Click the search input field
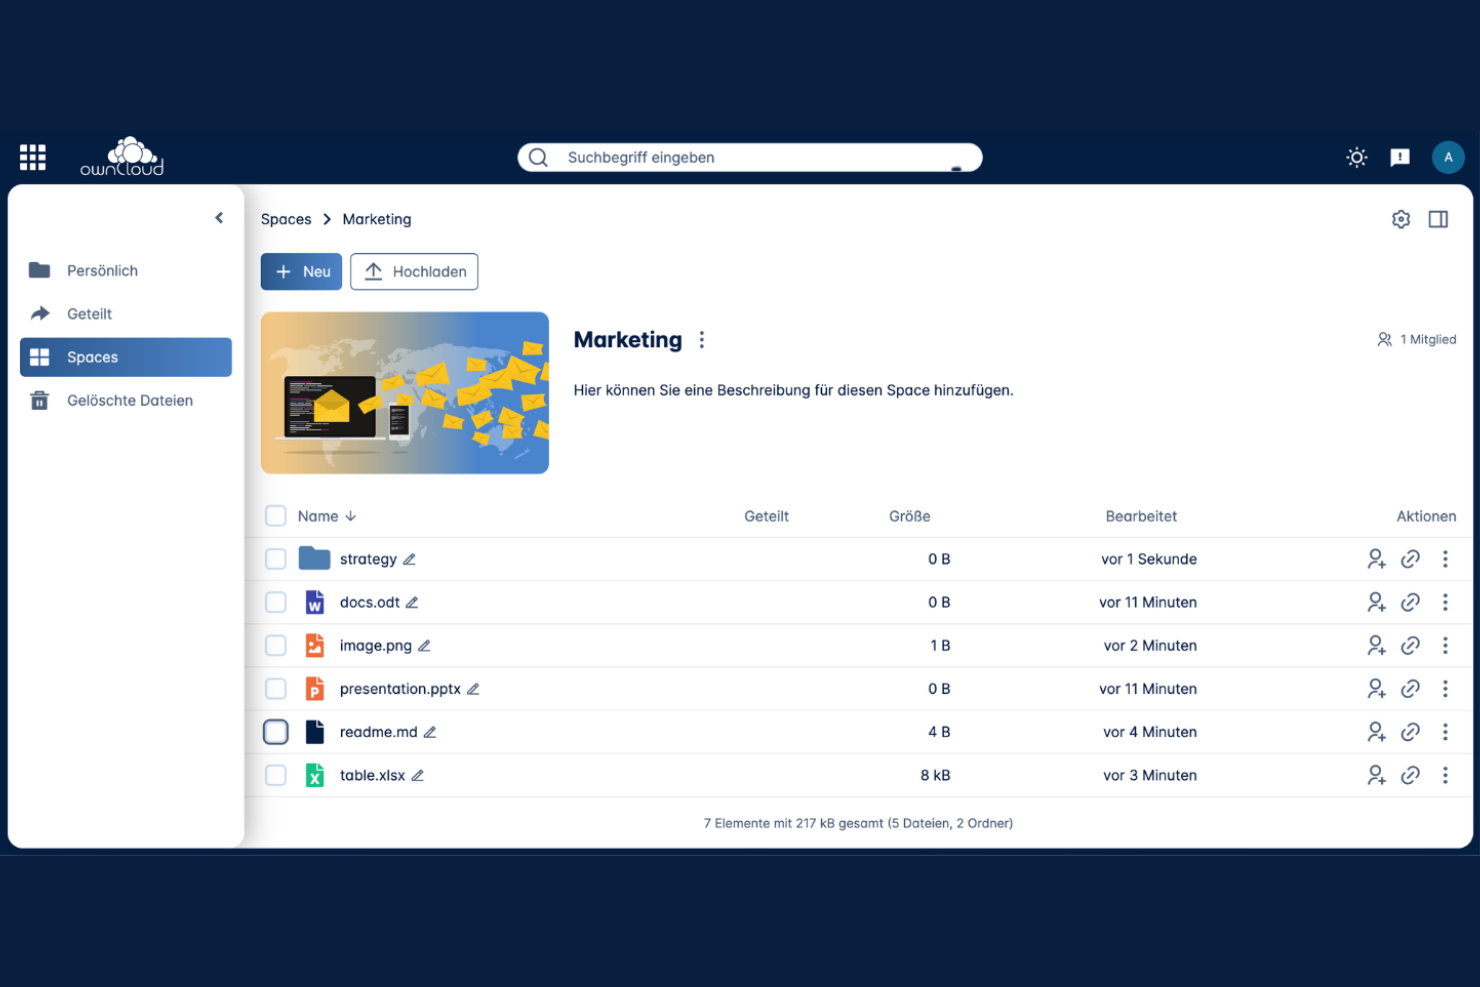1480x987 pixels. click(x=750, y=157)
